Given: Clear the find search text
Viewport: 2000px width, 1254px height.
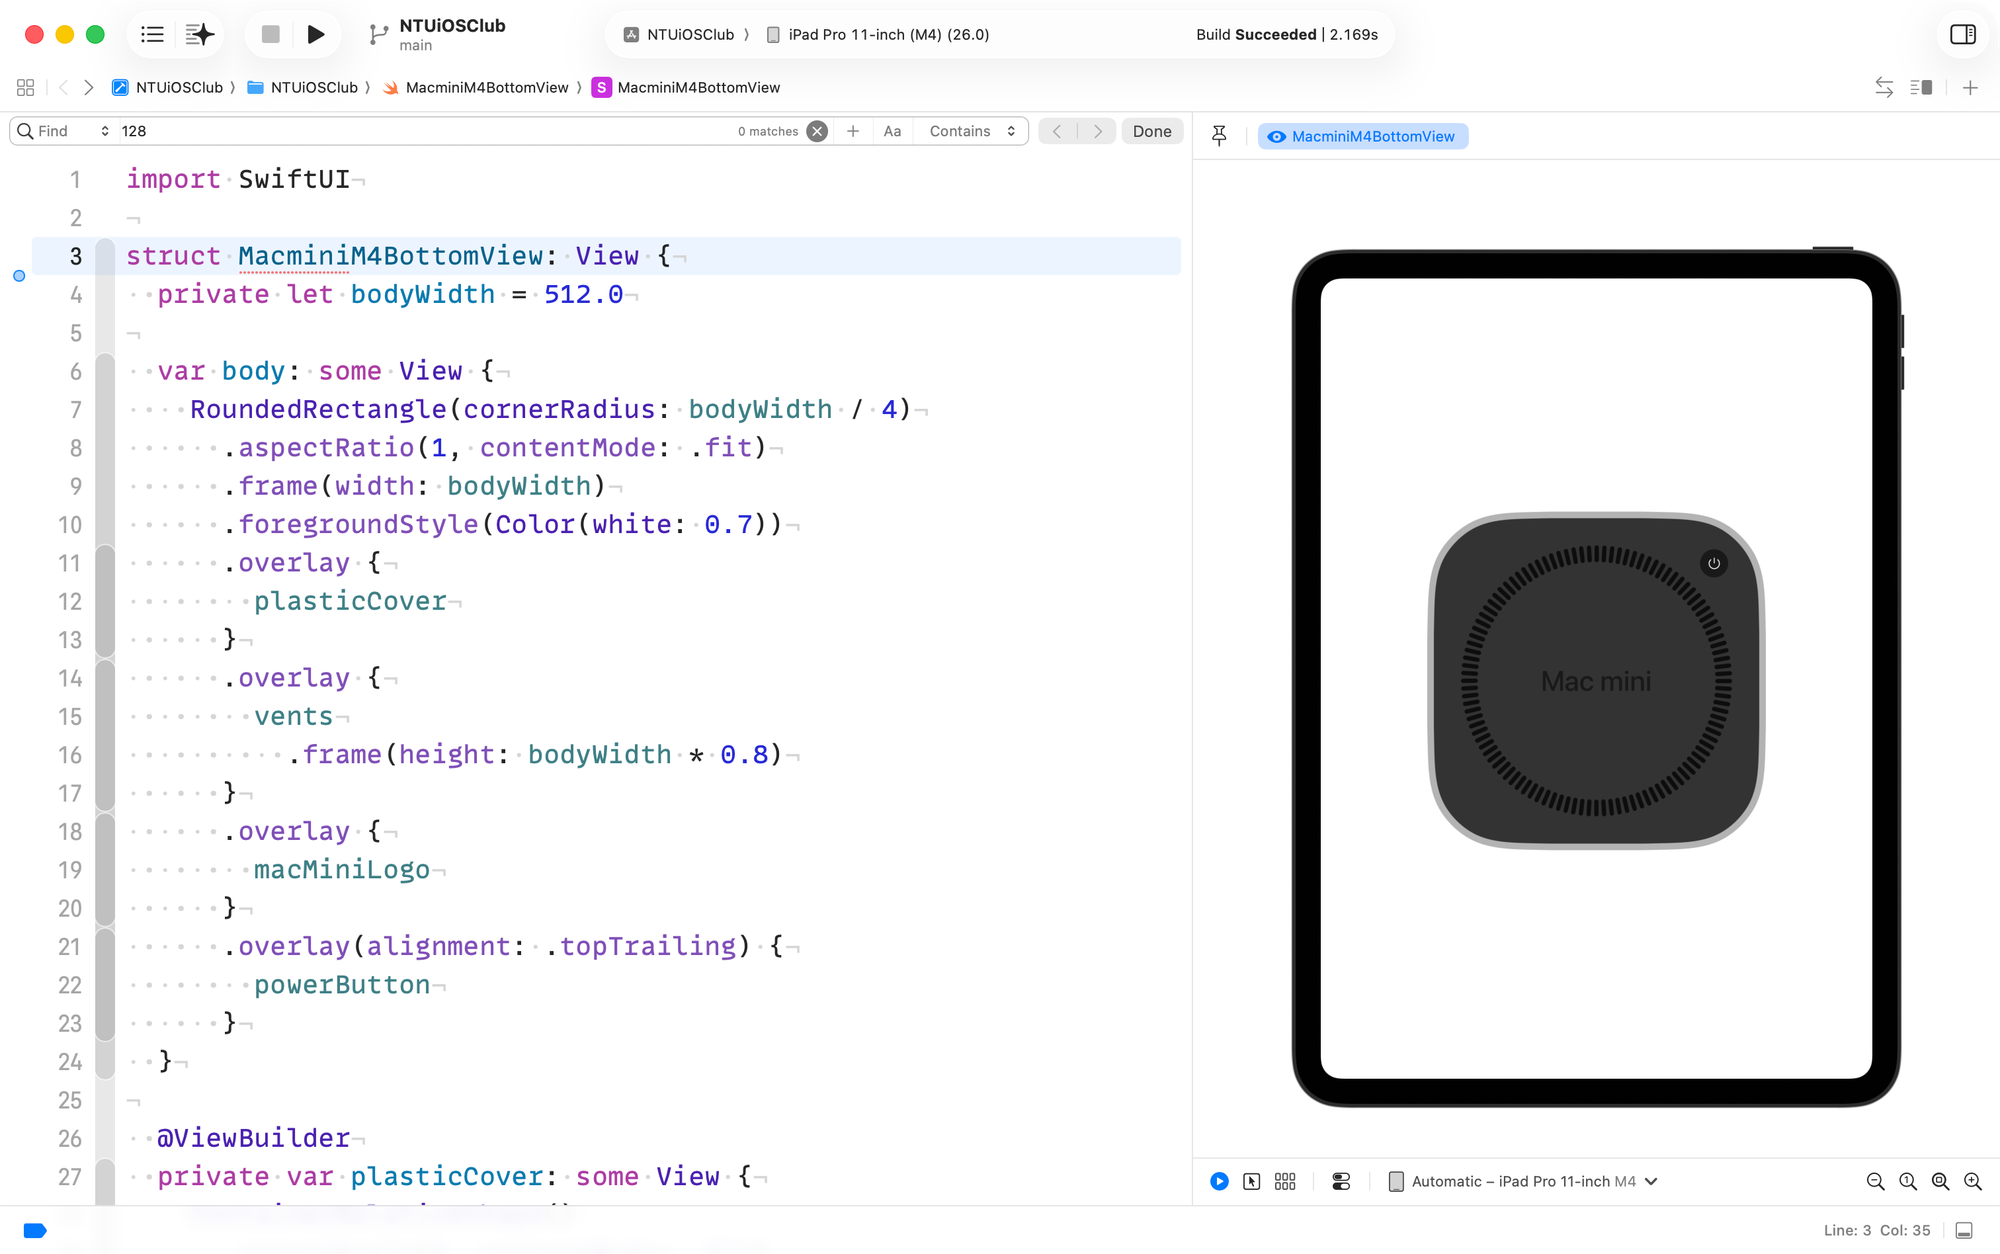Looking at the screenshot, I should [817, 131].
